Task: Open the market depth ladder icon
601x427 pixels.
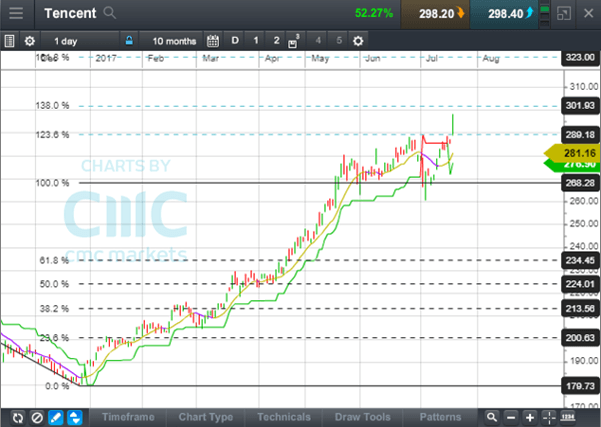Action: (x=544, y=15)
